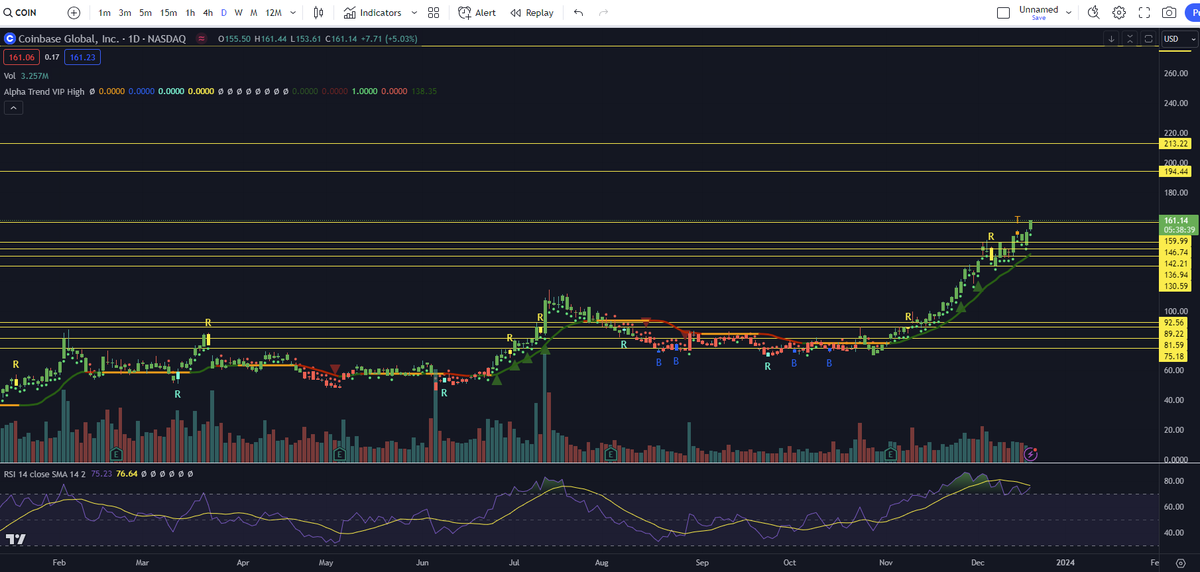Image resolution: width=1200 pixels, height=572 pixels.
Task: Click the yellow T signal above latest candle
Action: click(x=1018, y=218)
